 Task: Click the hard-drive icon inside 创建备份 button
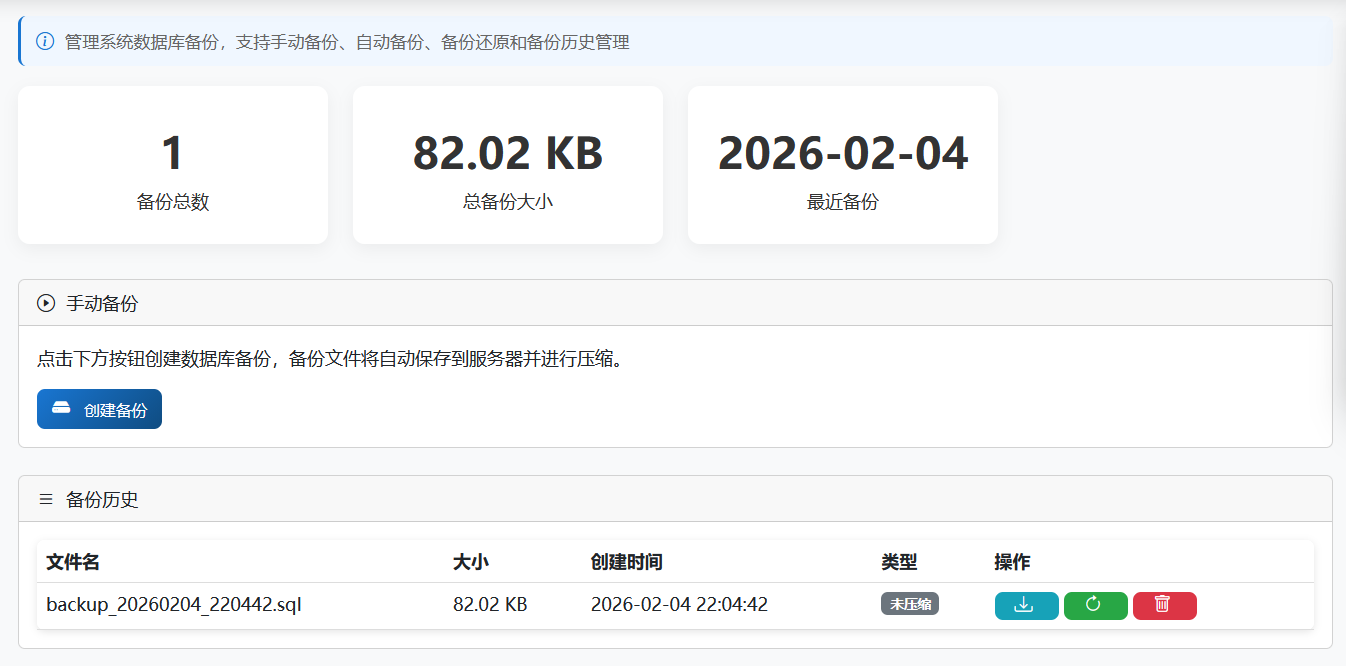coord(63,408)
